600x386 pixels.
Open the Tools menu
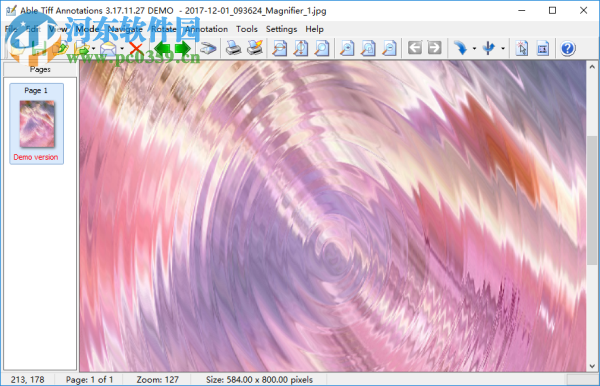click(247, 29)
